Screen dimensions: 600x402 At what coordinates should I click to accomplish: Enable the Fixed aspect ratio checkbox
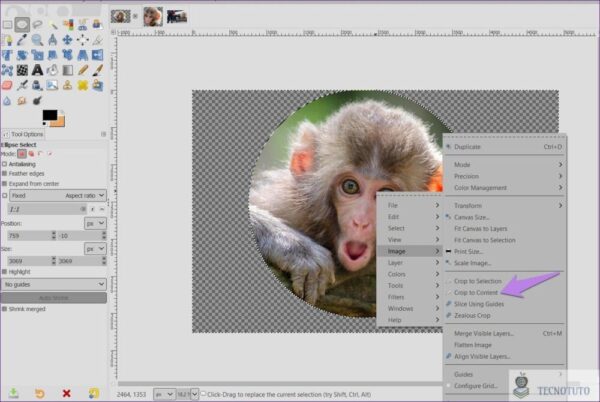click(5, 195)
